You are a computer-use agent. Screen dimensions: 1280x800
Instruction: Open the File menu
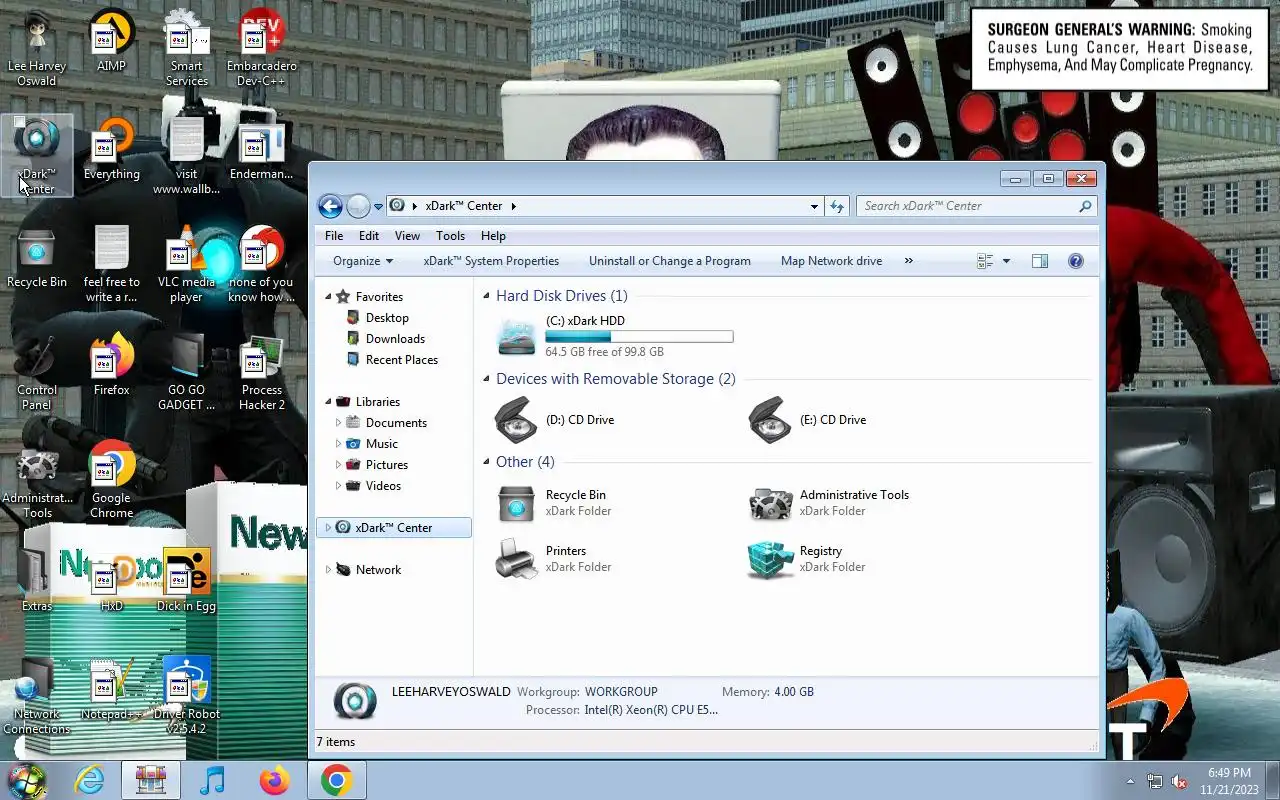[x=334, y=236]
